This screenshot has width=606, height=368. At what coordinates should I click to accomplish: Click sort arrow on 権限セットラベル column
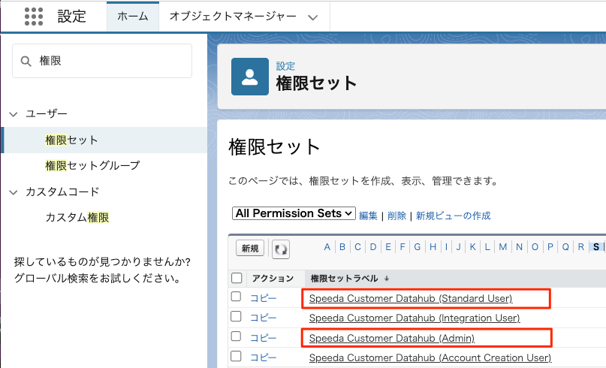pos(386,278)
